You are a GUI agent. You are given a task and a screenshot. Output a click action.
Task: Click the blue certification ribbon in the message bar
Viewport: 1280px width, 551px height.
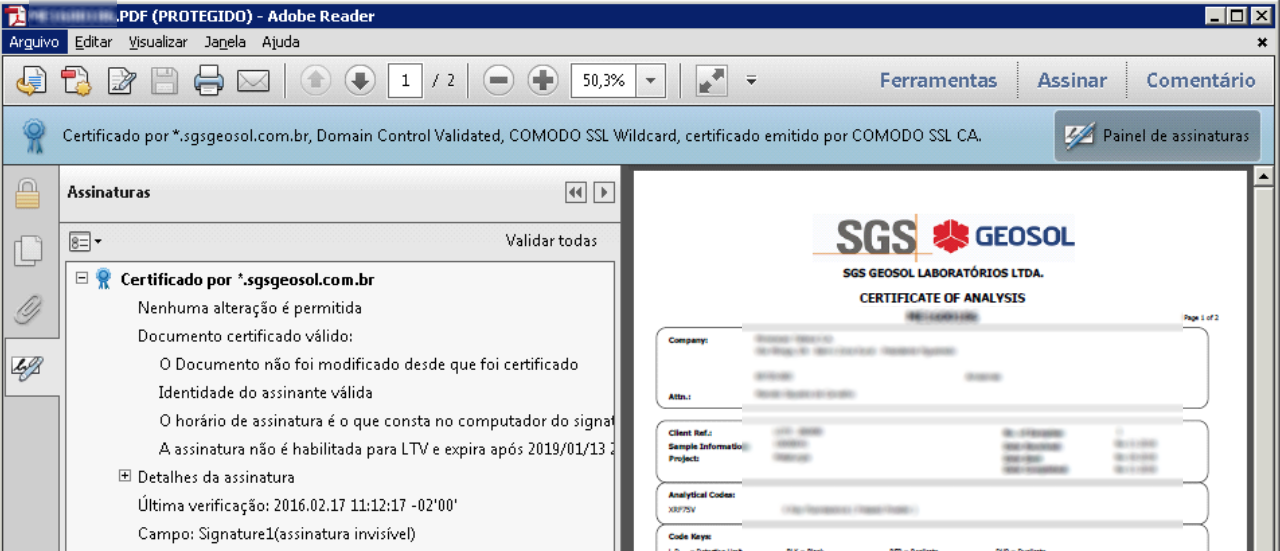point(33,136)
